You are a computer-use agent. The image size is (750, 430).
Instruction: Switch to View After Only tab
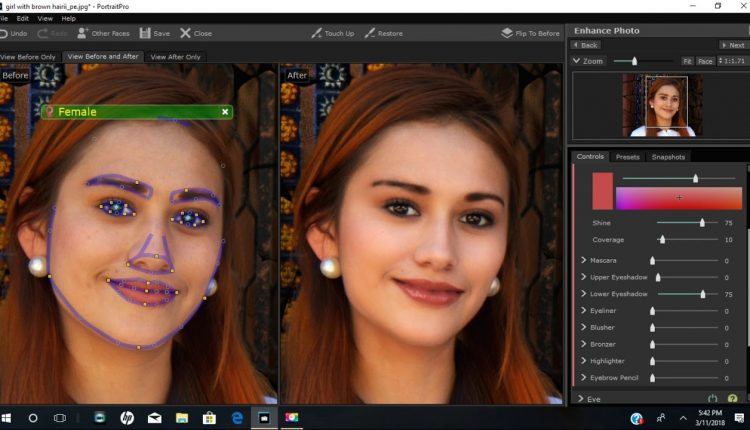176,57
